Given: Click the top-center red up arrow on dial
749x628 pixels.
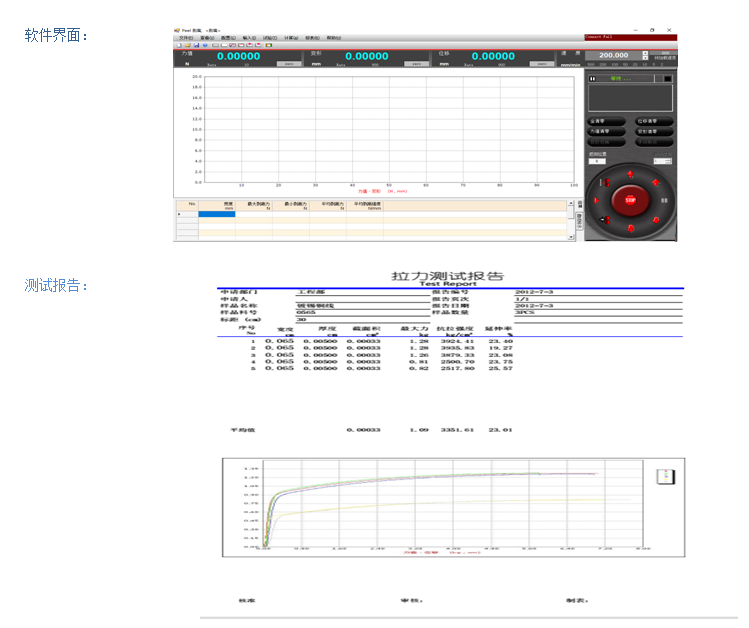Looking at the screenshot, I should point(631,174).
